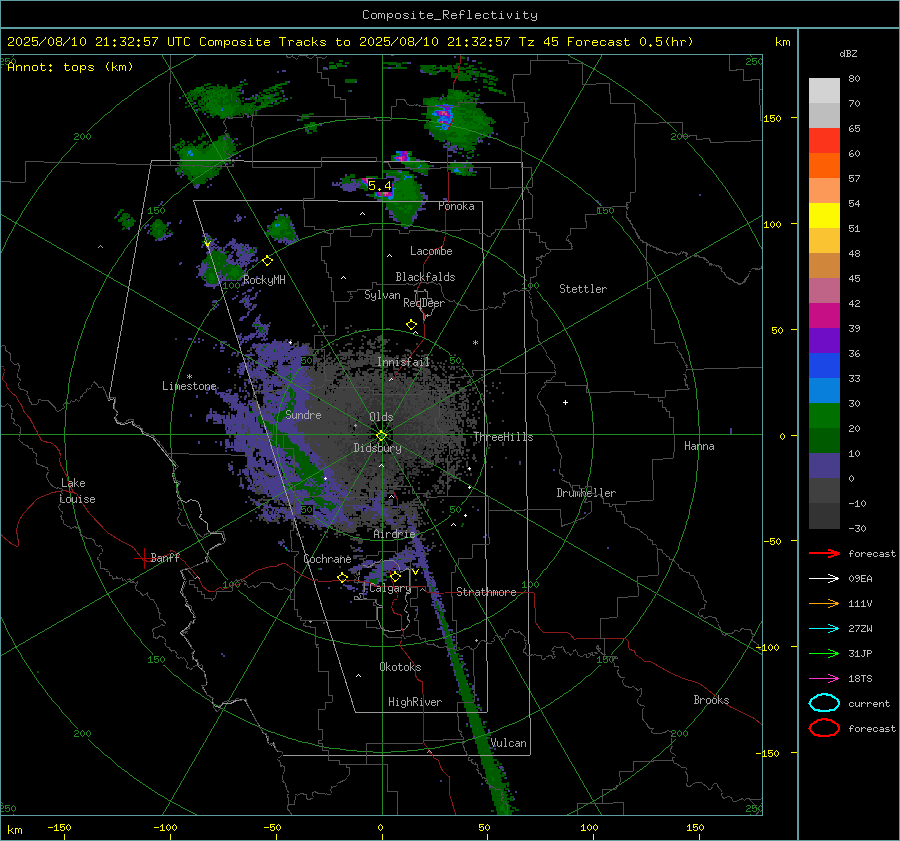The image size is (900, 841).
Task: Click the Lake Louise label
Action: coord(77,491)
